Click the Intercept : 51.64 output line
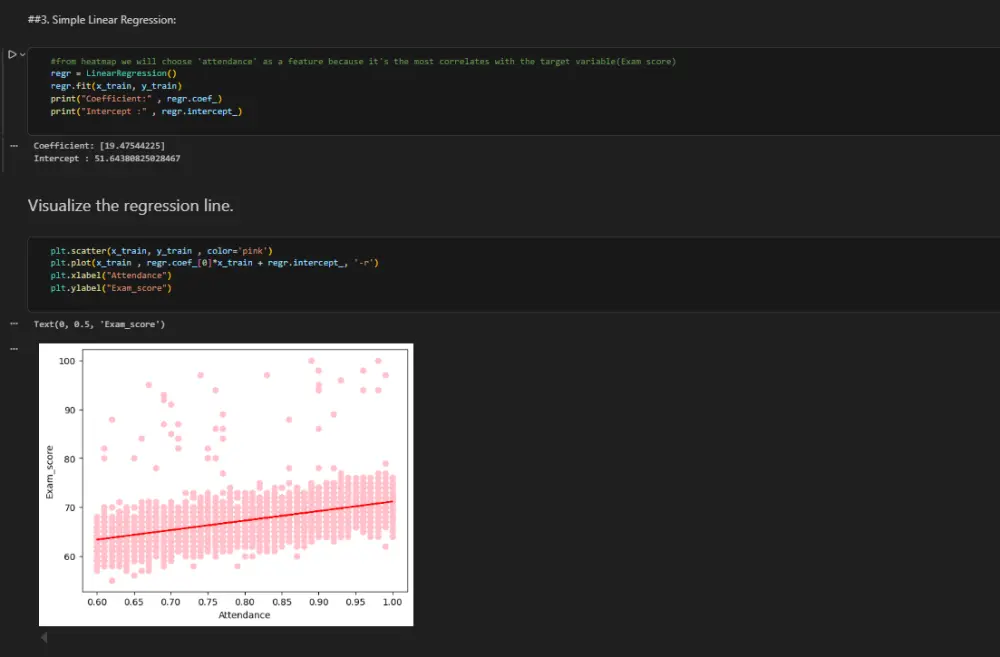Screen dimensions: 1000x657 106,158
